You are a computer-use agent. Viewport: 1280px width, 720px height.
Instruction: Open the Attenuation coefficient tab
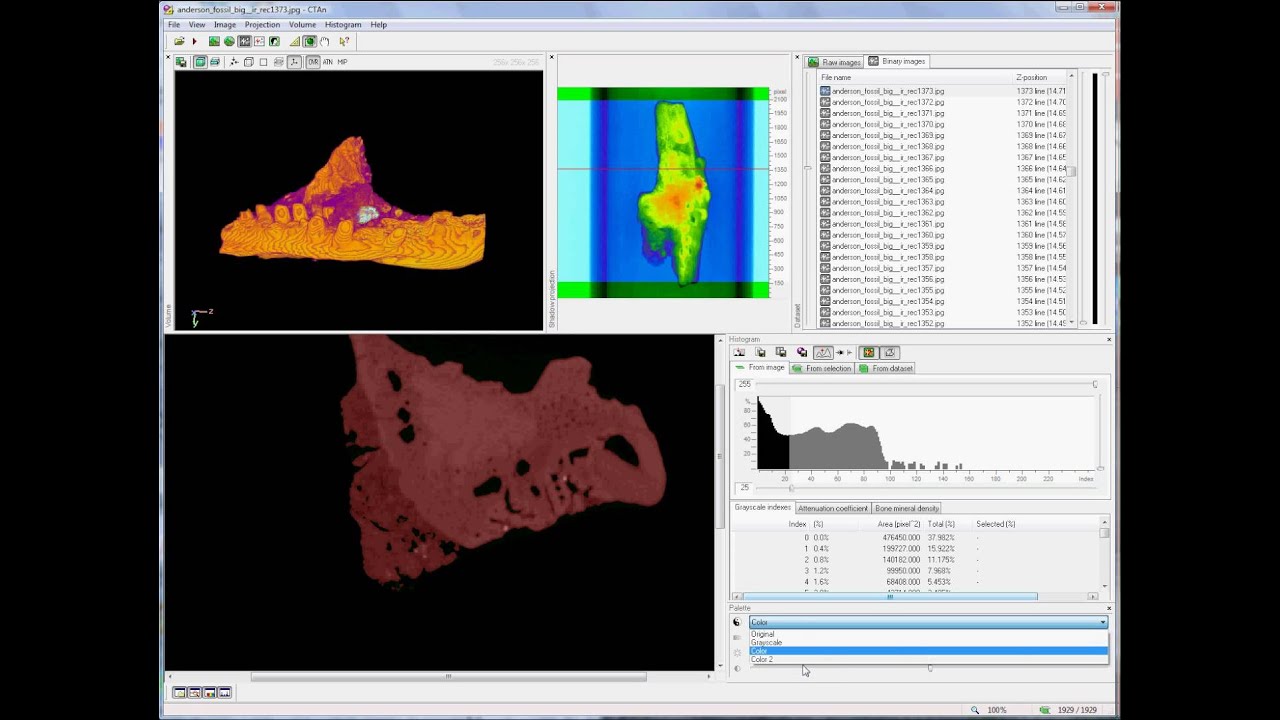click(833, 508)
